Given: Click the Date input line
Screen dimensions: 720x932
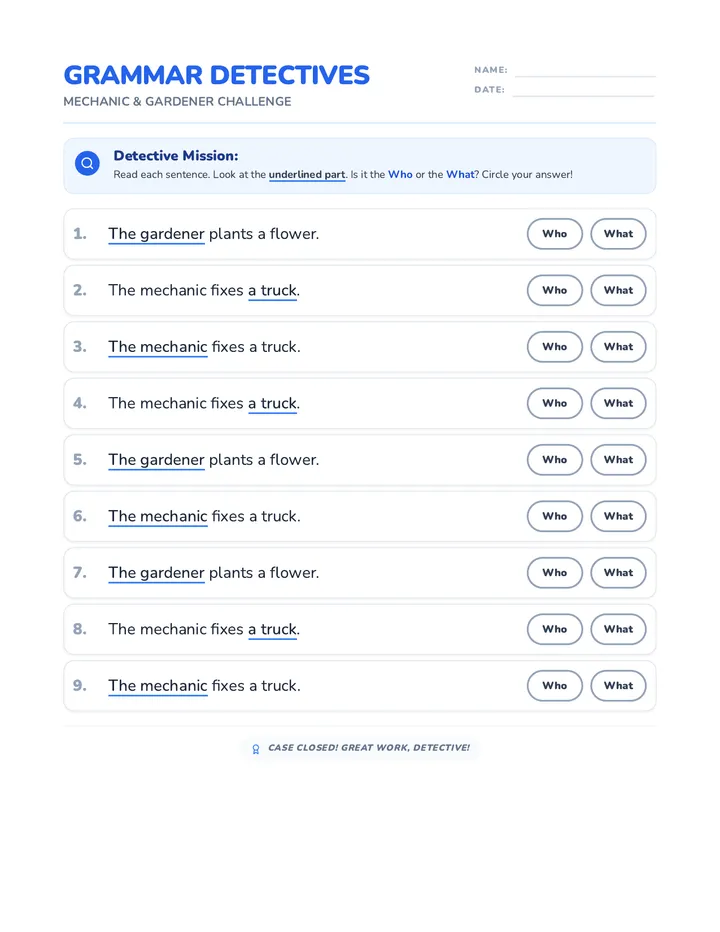Looking at the screenshot, I should [583, 91].
